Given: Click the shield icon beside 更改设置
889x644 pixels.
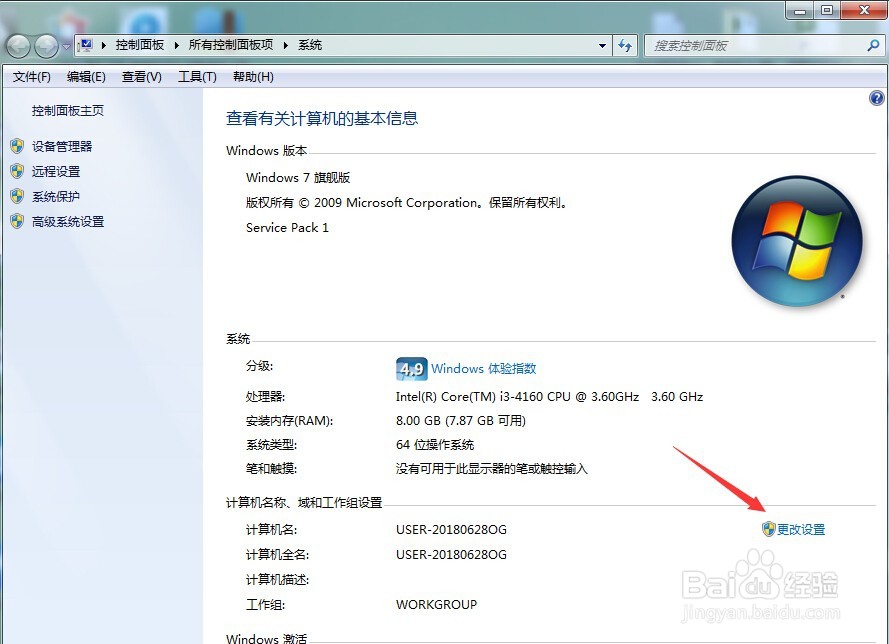Looking at the screenshot, I should [x=768, y=529].
